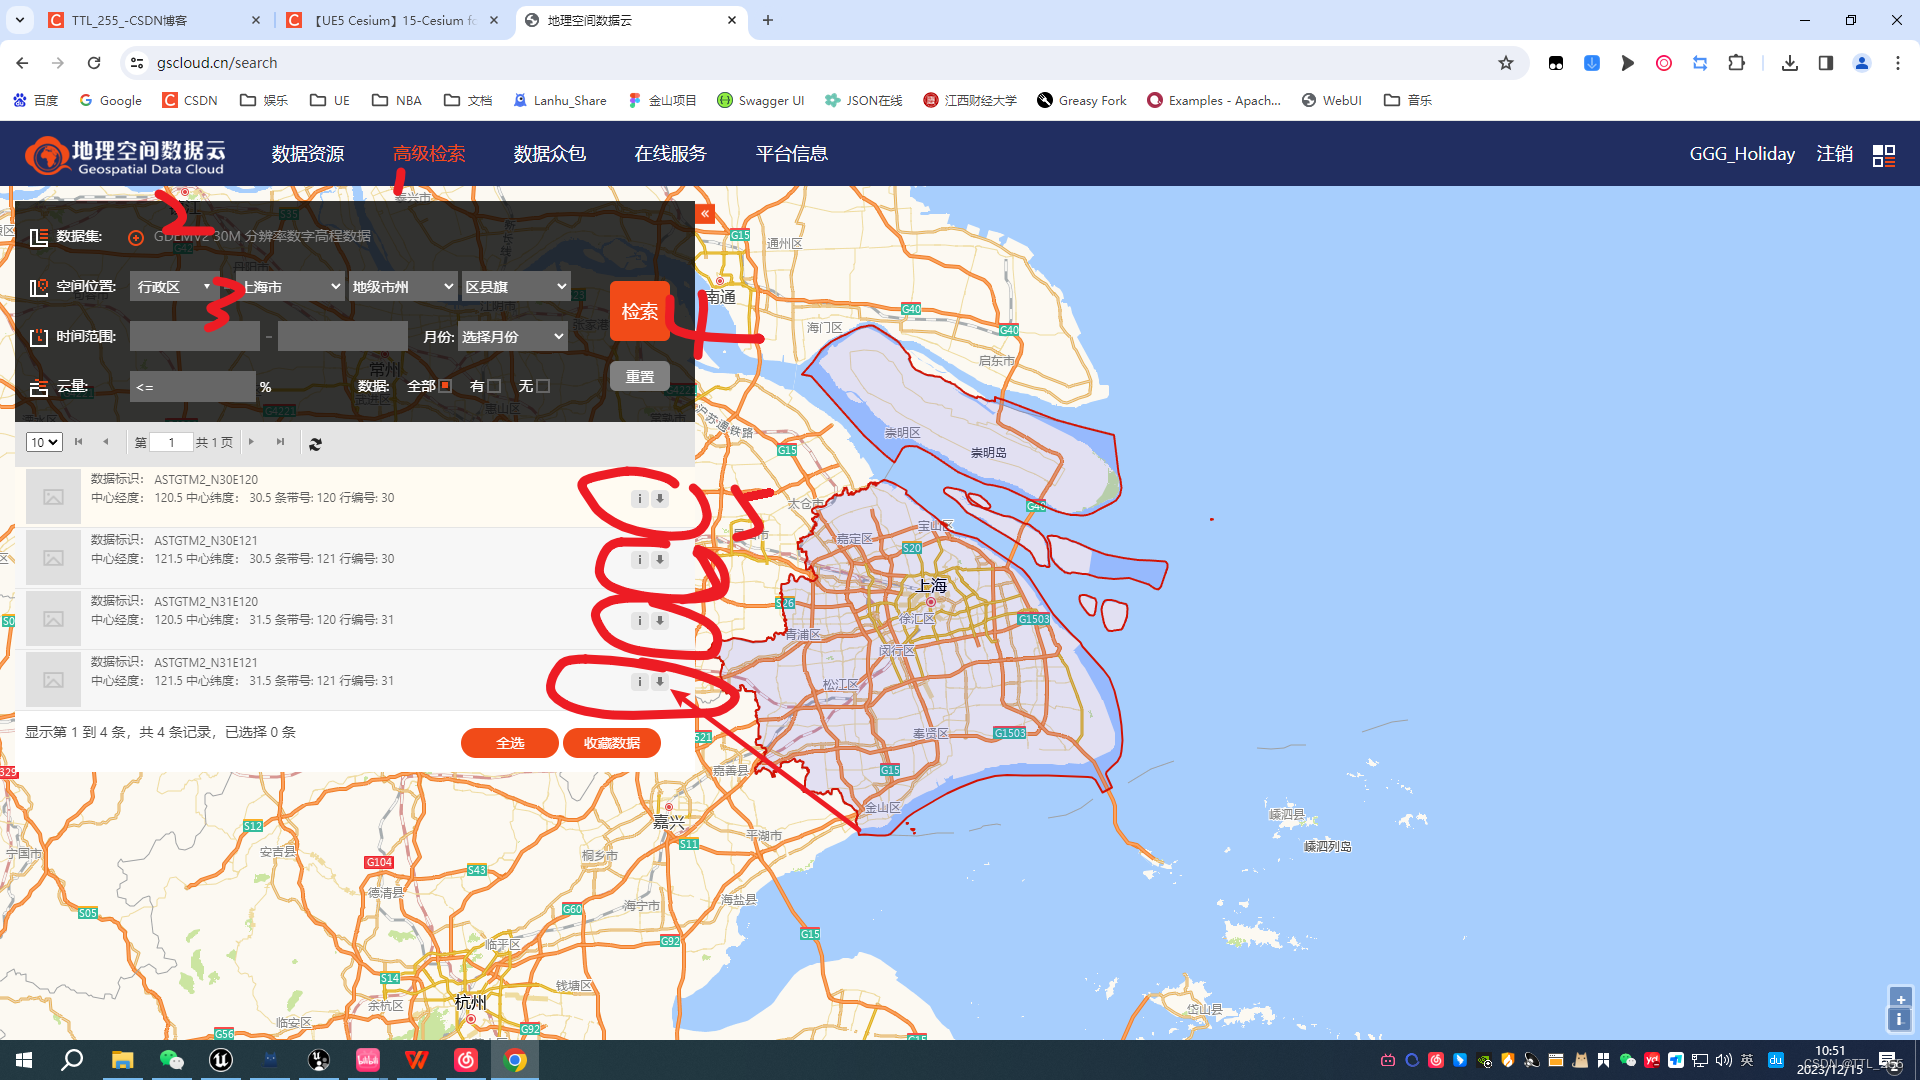Open the 上海市 province dropdown

290,287
